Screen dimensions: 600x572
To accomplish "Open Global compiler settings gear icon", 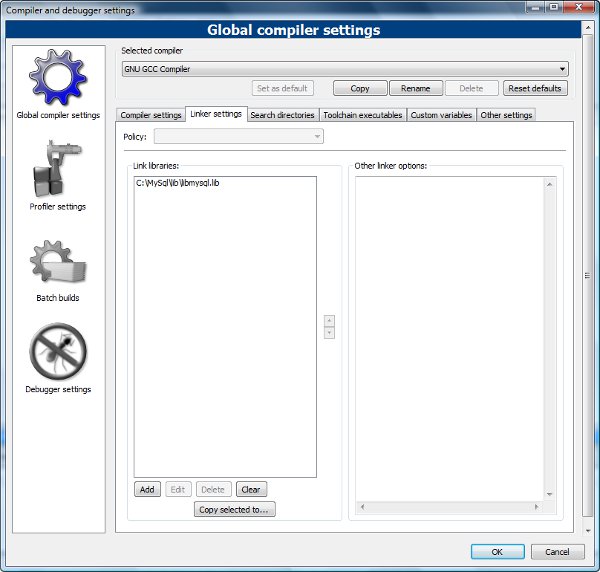I will 57,79.
